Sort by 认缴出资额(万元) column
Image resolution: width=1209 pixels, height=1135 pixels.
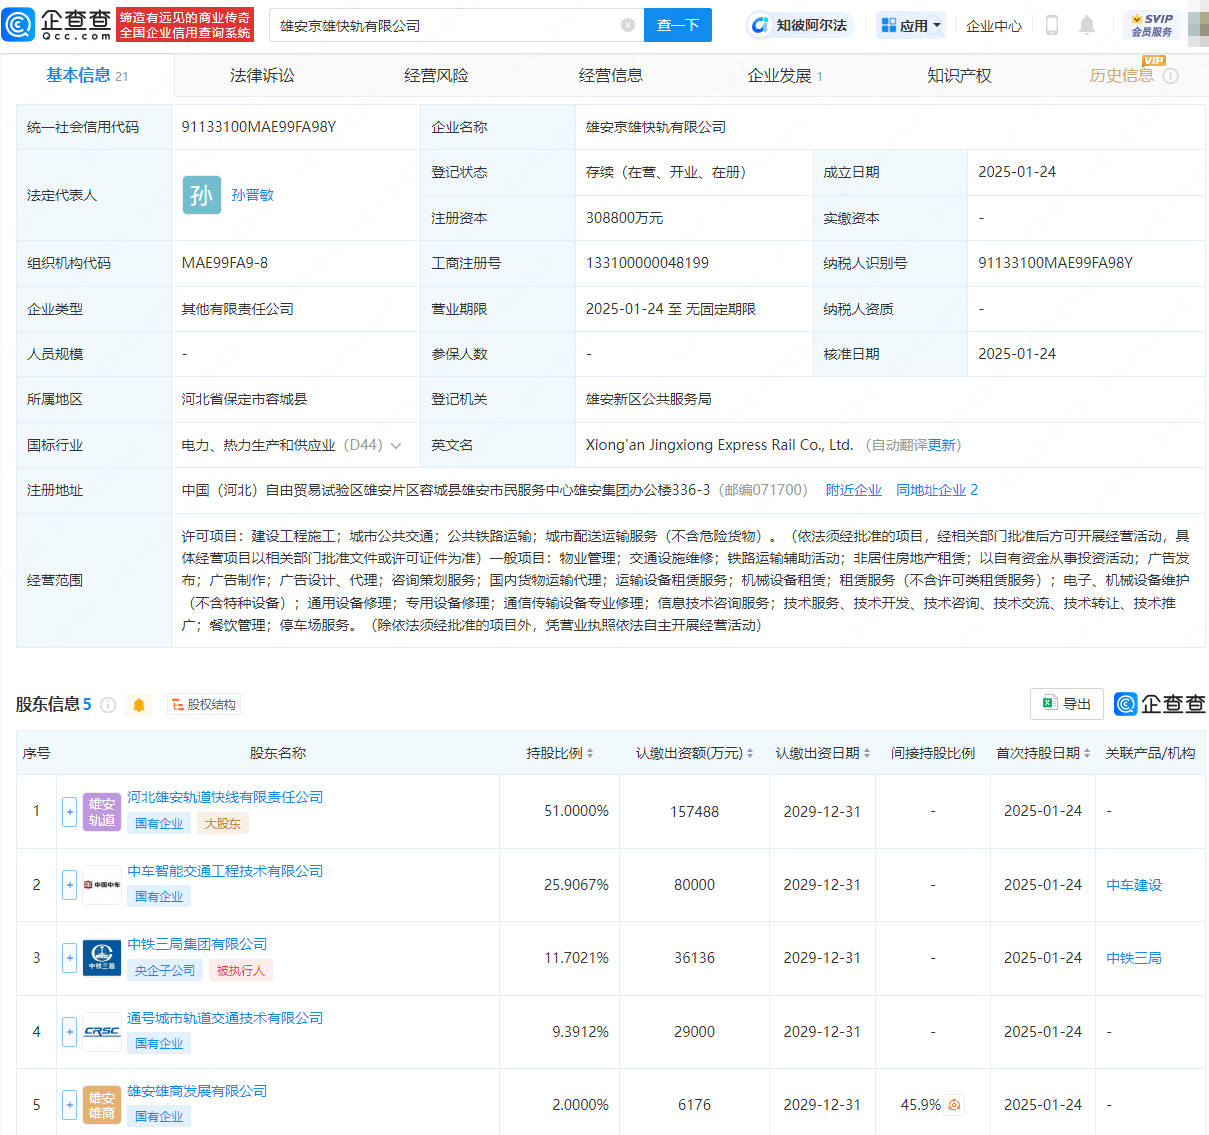750,753
